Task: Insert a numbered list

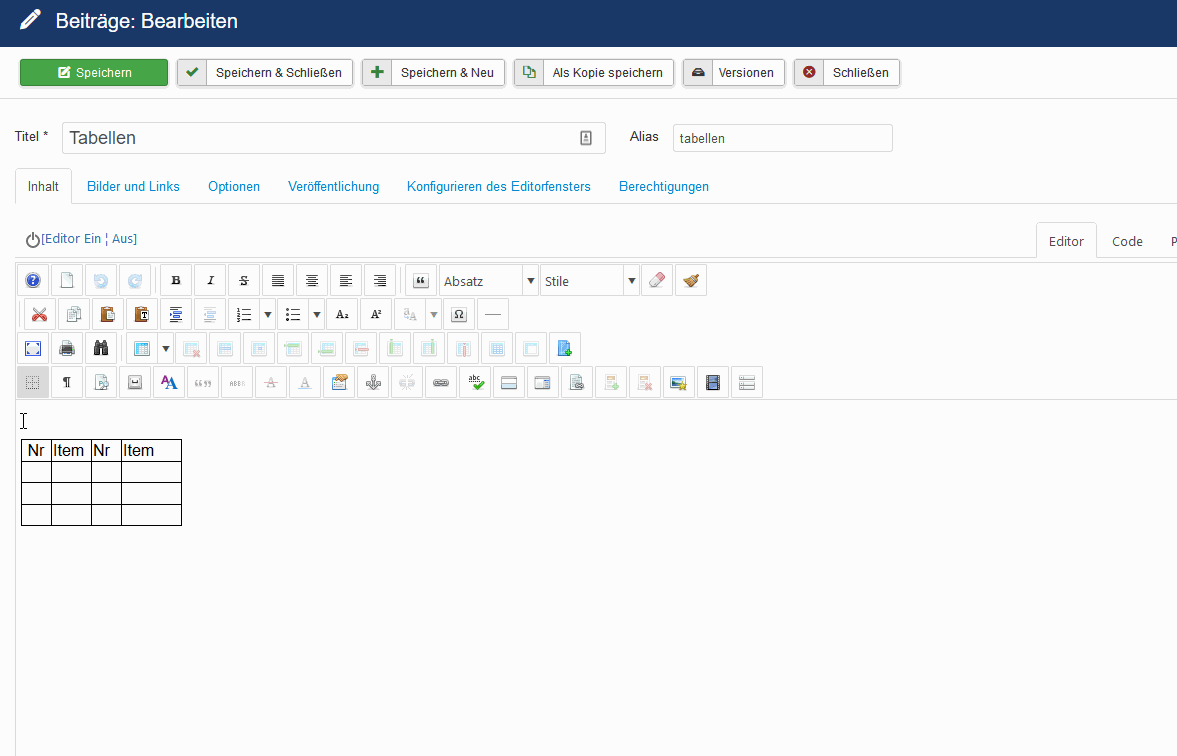Action: (244, 315)
